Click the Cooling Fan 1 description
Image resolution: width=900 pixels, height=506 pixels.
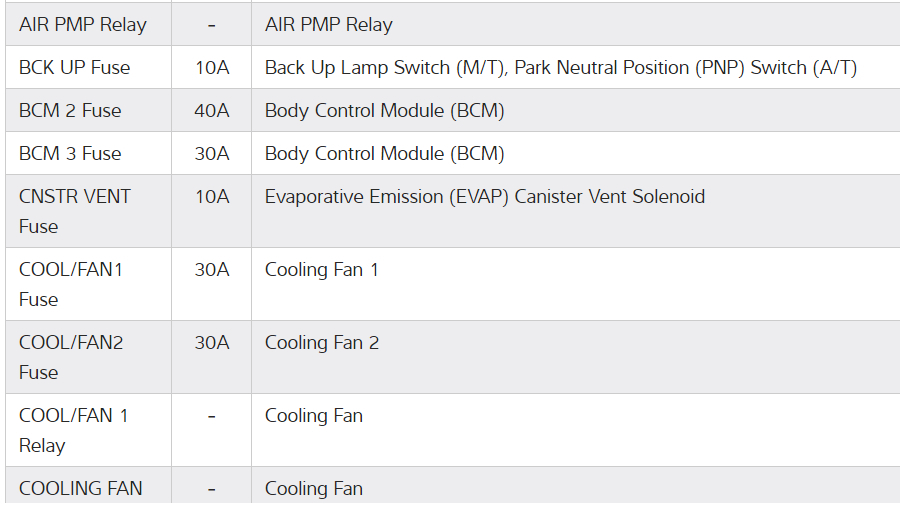pos(321,270)
